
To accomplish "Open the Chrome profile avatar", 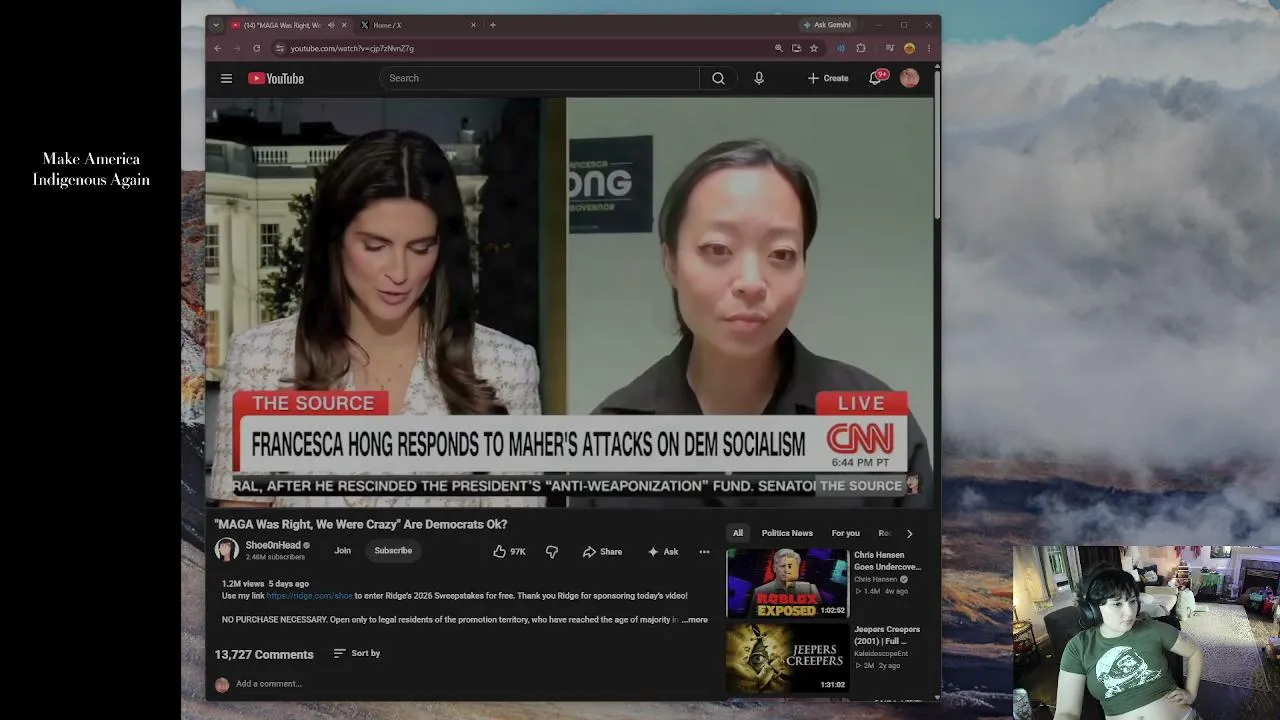I will [x=909, y=48].
